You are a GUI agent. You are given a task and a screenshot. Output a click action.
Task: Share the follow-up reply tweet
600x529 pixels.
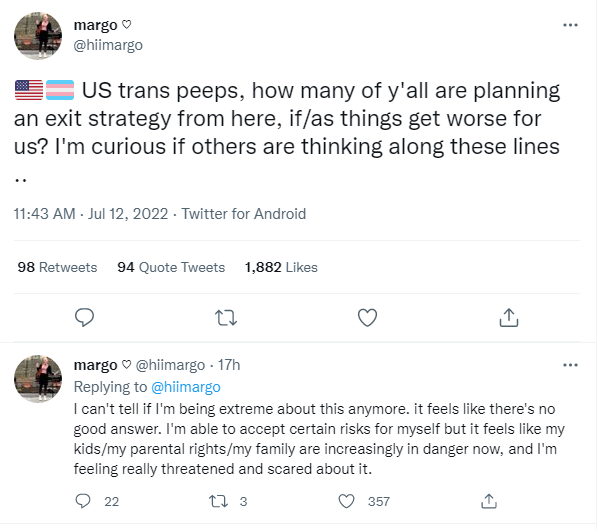(489, 500)
